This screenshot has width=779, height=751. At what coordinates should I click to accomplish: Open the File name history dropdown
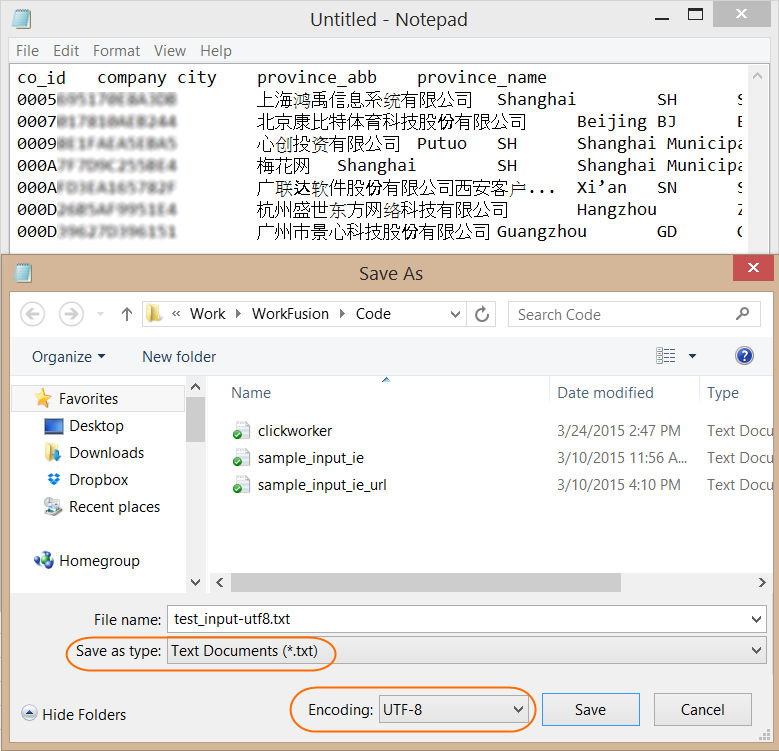point(756,619)
